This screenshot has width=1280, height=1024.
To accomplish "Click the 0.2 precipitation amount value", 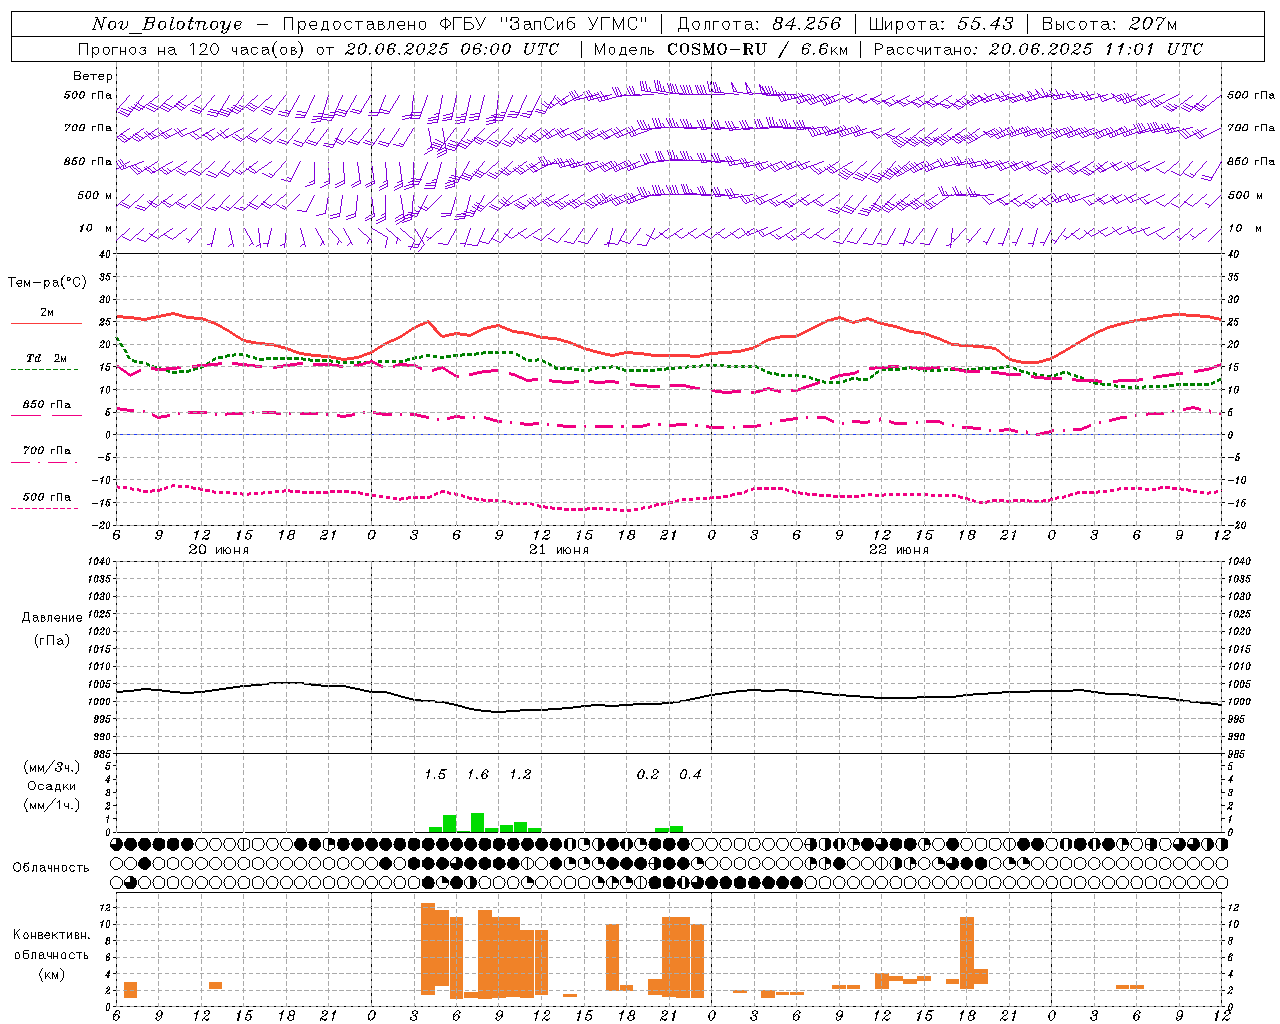I will pos(648,775).
